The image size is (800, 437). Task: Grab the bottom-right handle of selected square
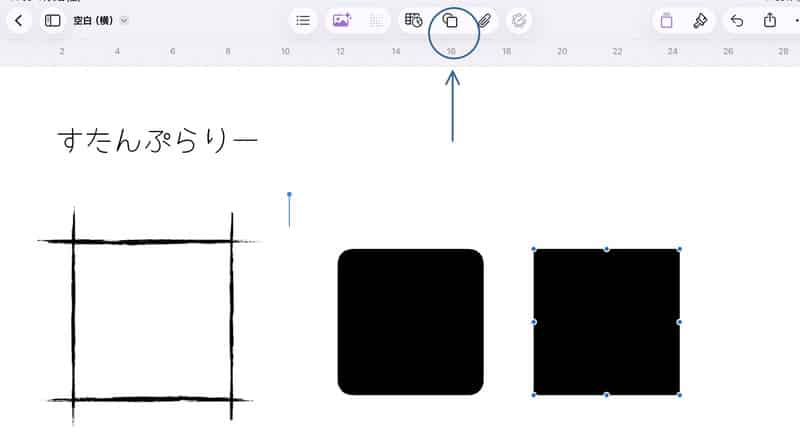pyautogui.click(x=680, y=395)
